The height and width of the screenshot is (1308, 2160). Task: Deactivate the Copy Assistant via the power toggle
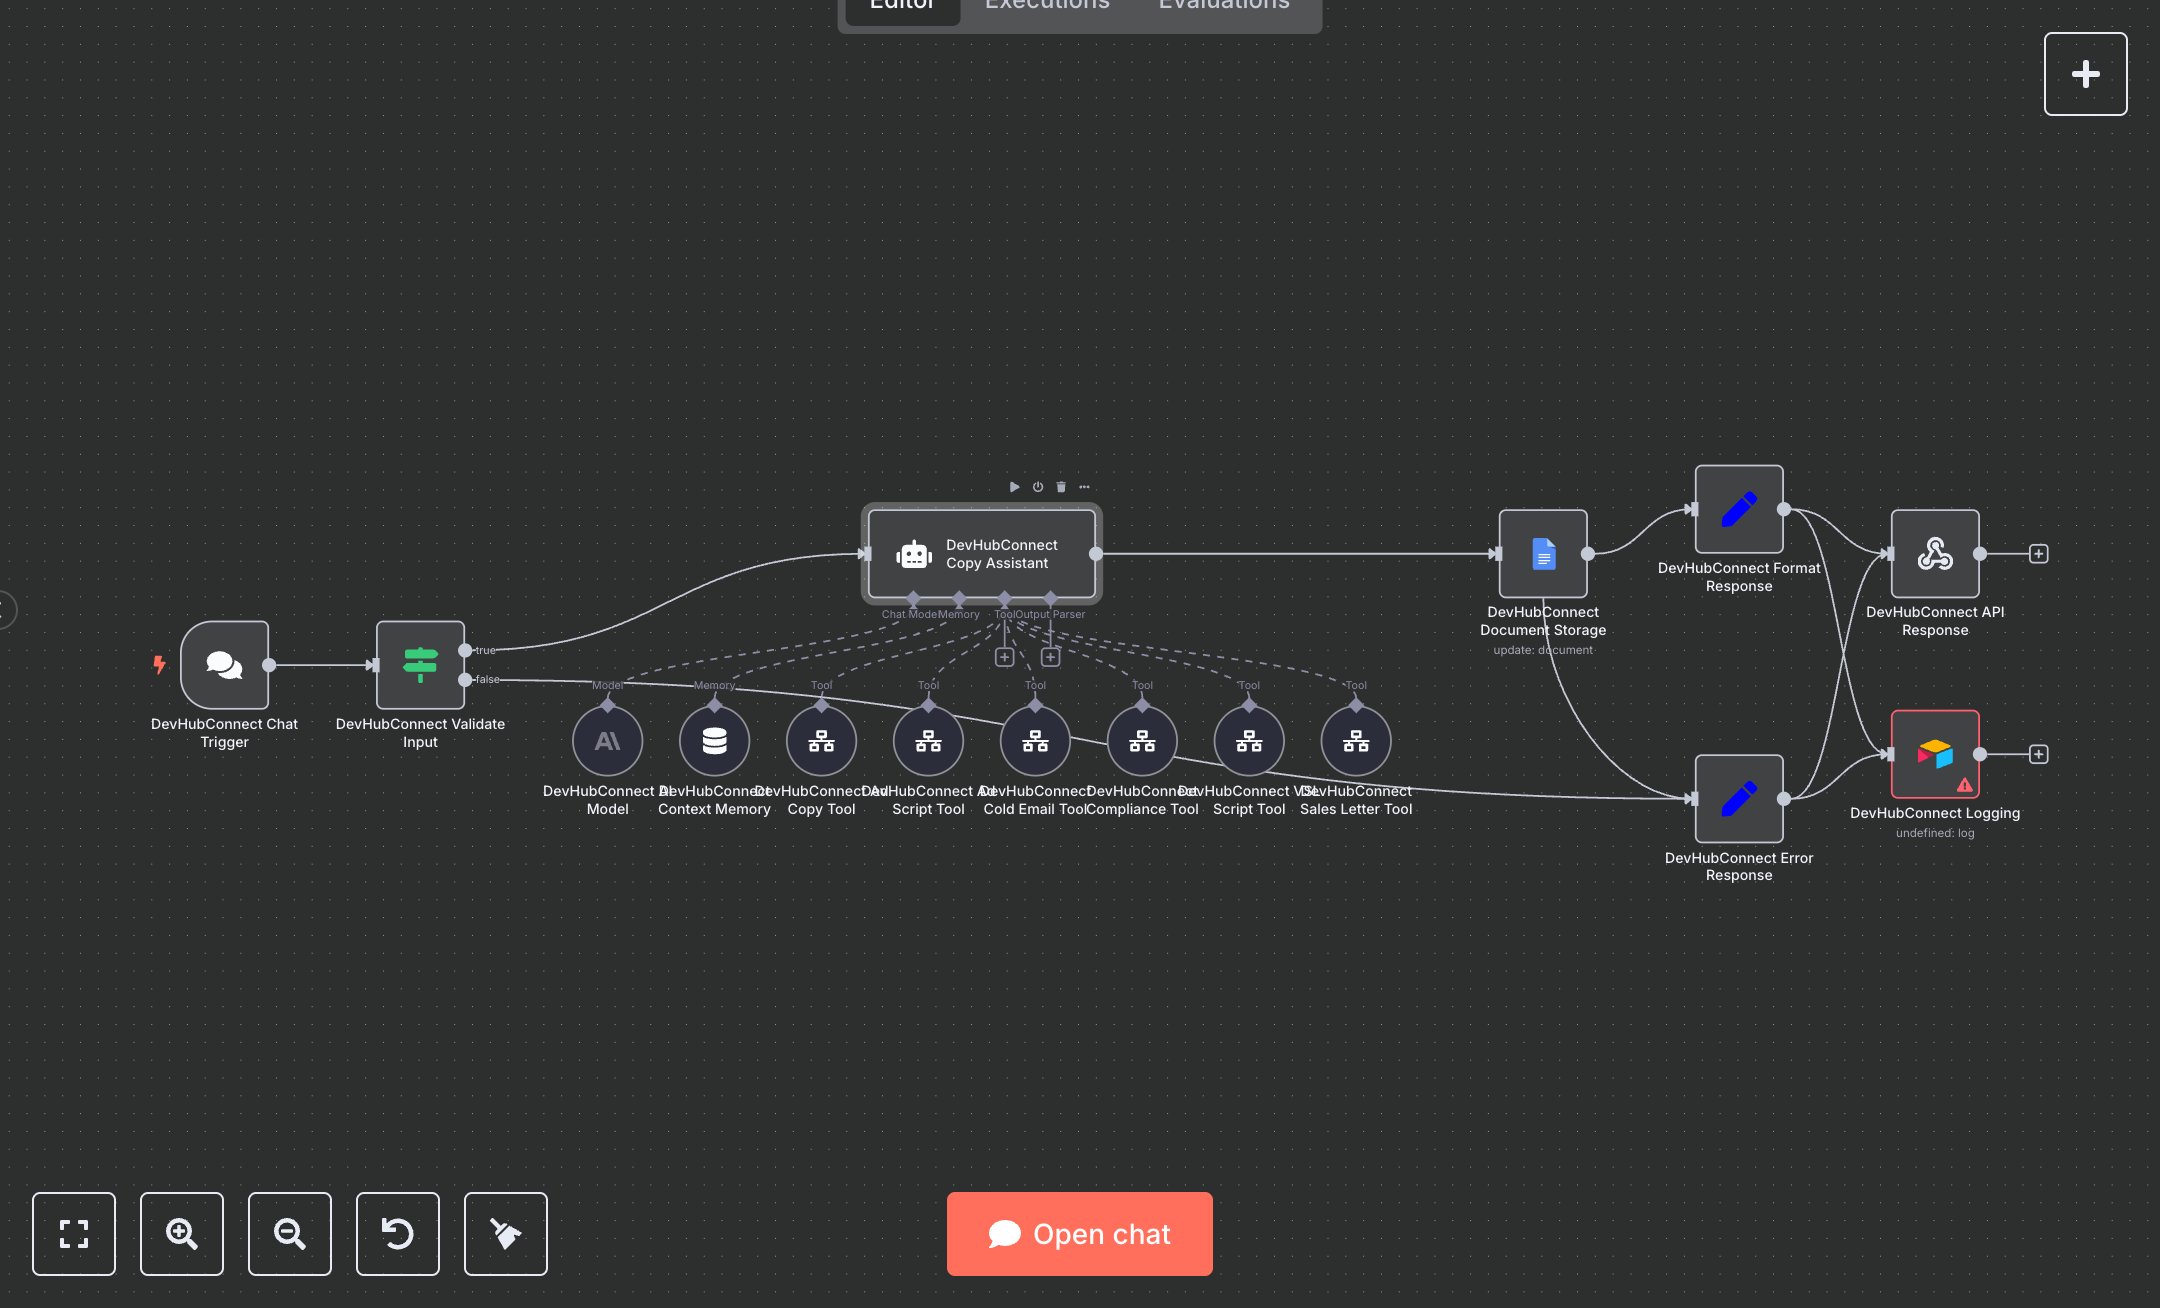(x=1036, y=487)
